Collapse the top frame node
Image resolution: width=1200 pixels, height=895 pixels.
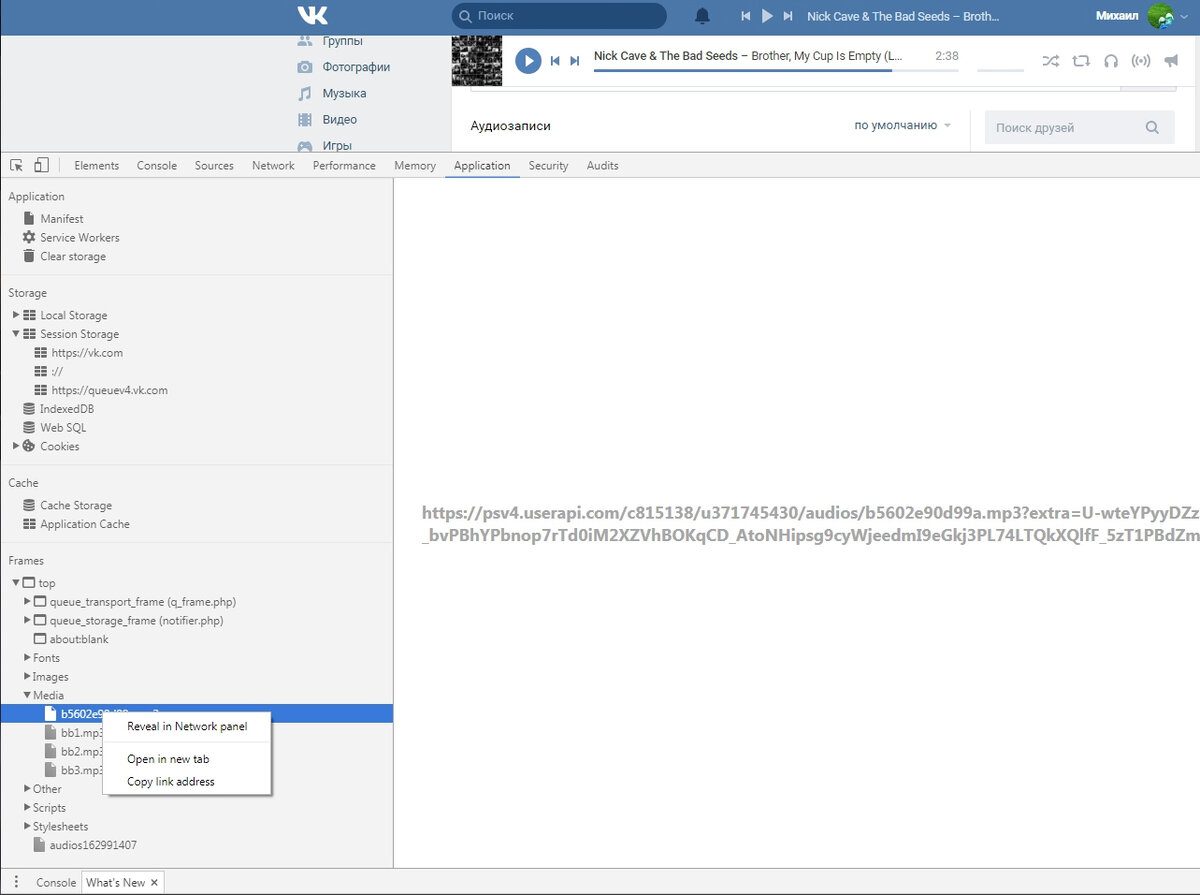16,583
